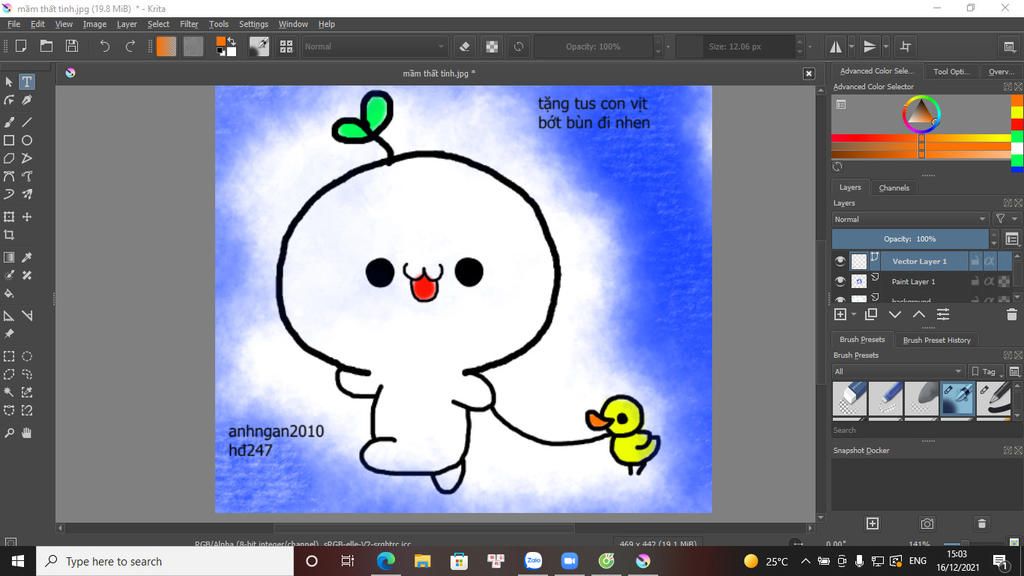Image resolution: width=1024 pixels, height=576 pixels.
Task: Select the Text tool in the toolbox
Action: (x=27, y=82)
